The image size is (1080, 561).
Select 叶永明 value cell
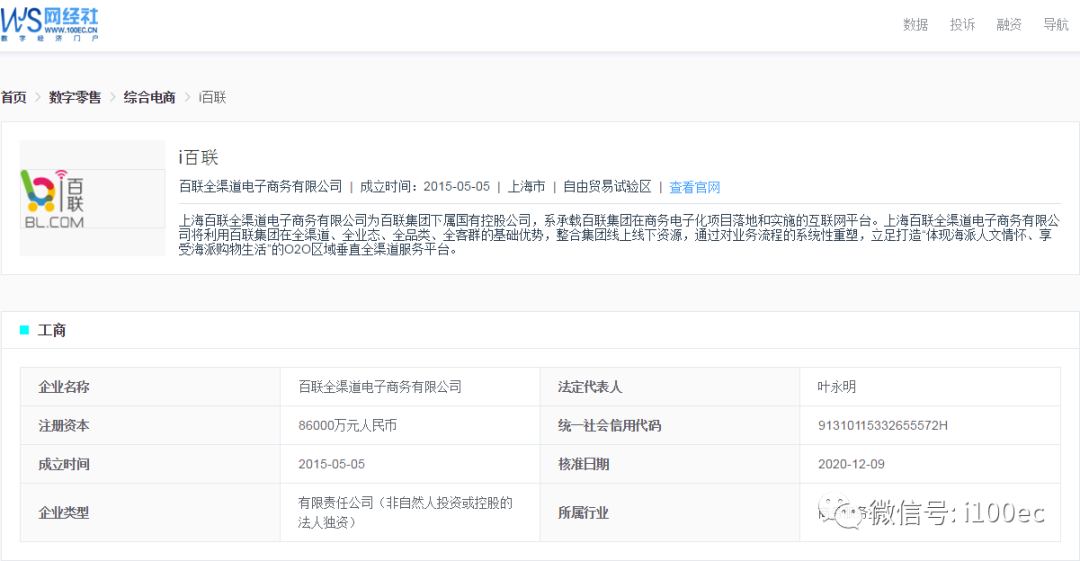pyautogui.click(x=930, y=387)
